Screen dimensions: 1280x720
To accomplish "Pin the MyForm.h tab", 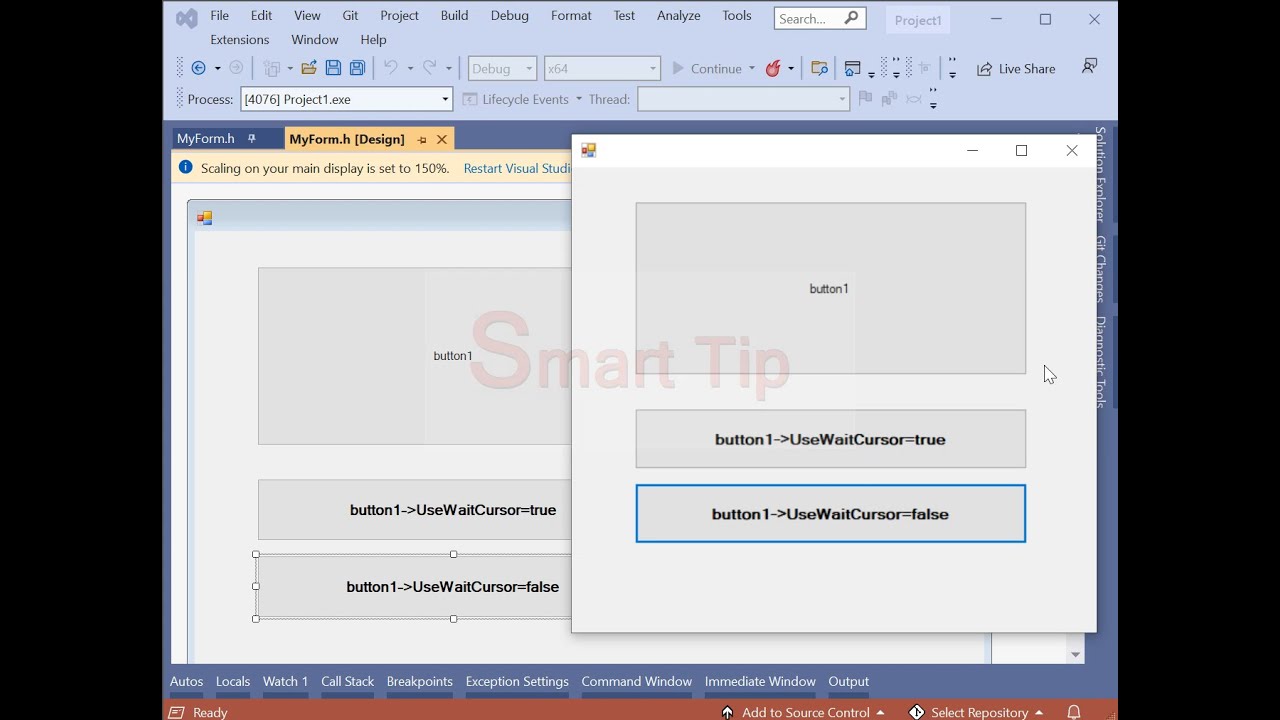I will [x=252, y=139].
